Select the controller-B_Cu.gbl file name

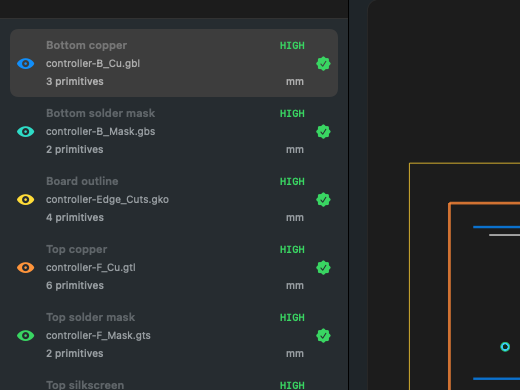pyautogui.click(x=93, y=63)
